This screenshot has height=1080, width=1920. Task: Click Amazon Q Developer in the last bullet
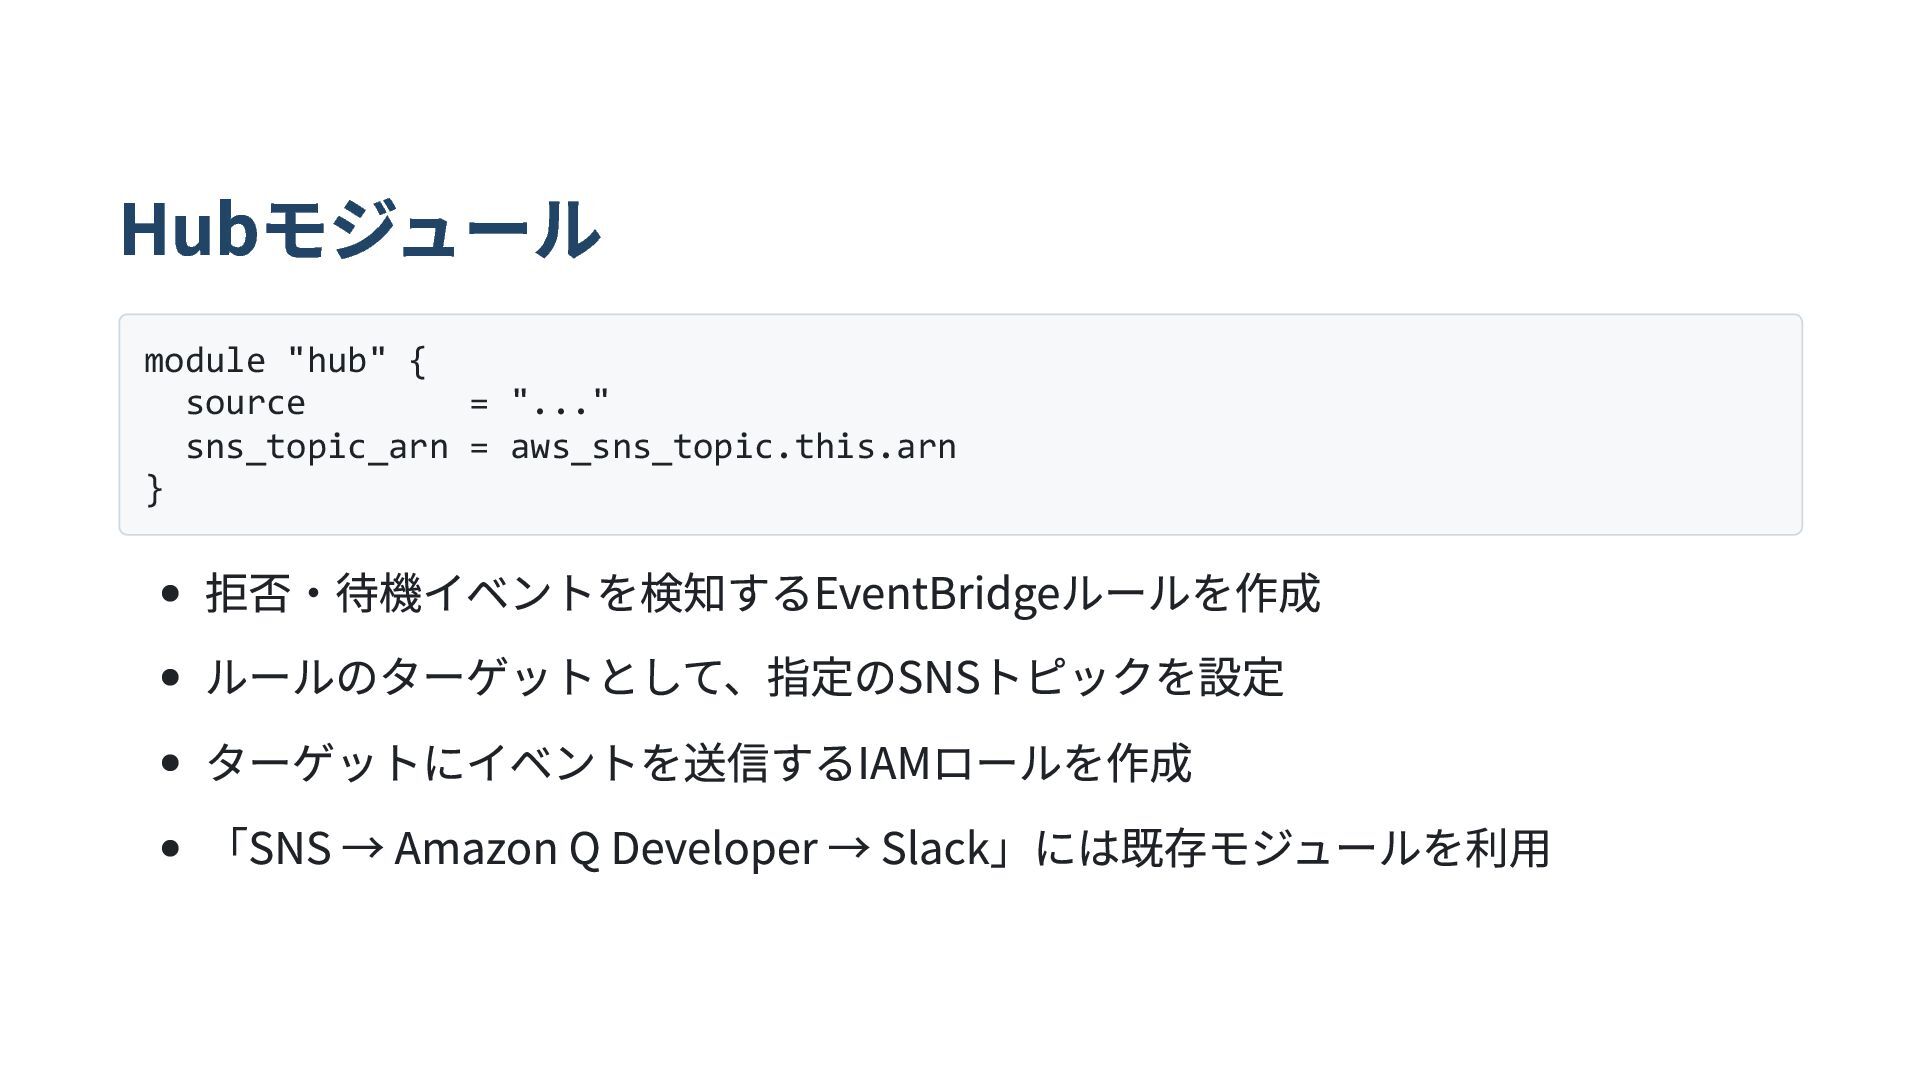606,848
